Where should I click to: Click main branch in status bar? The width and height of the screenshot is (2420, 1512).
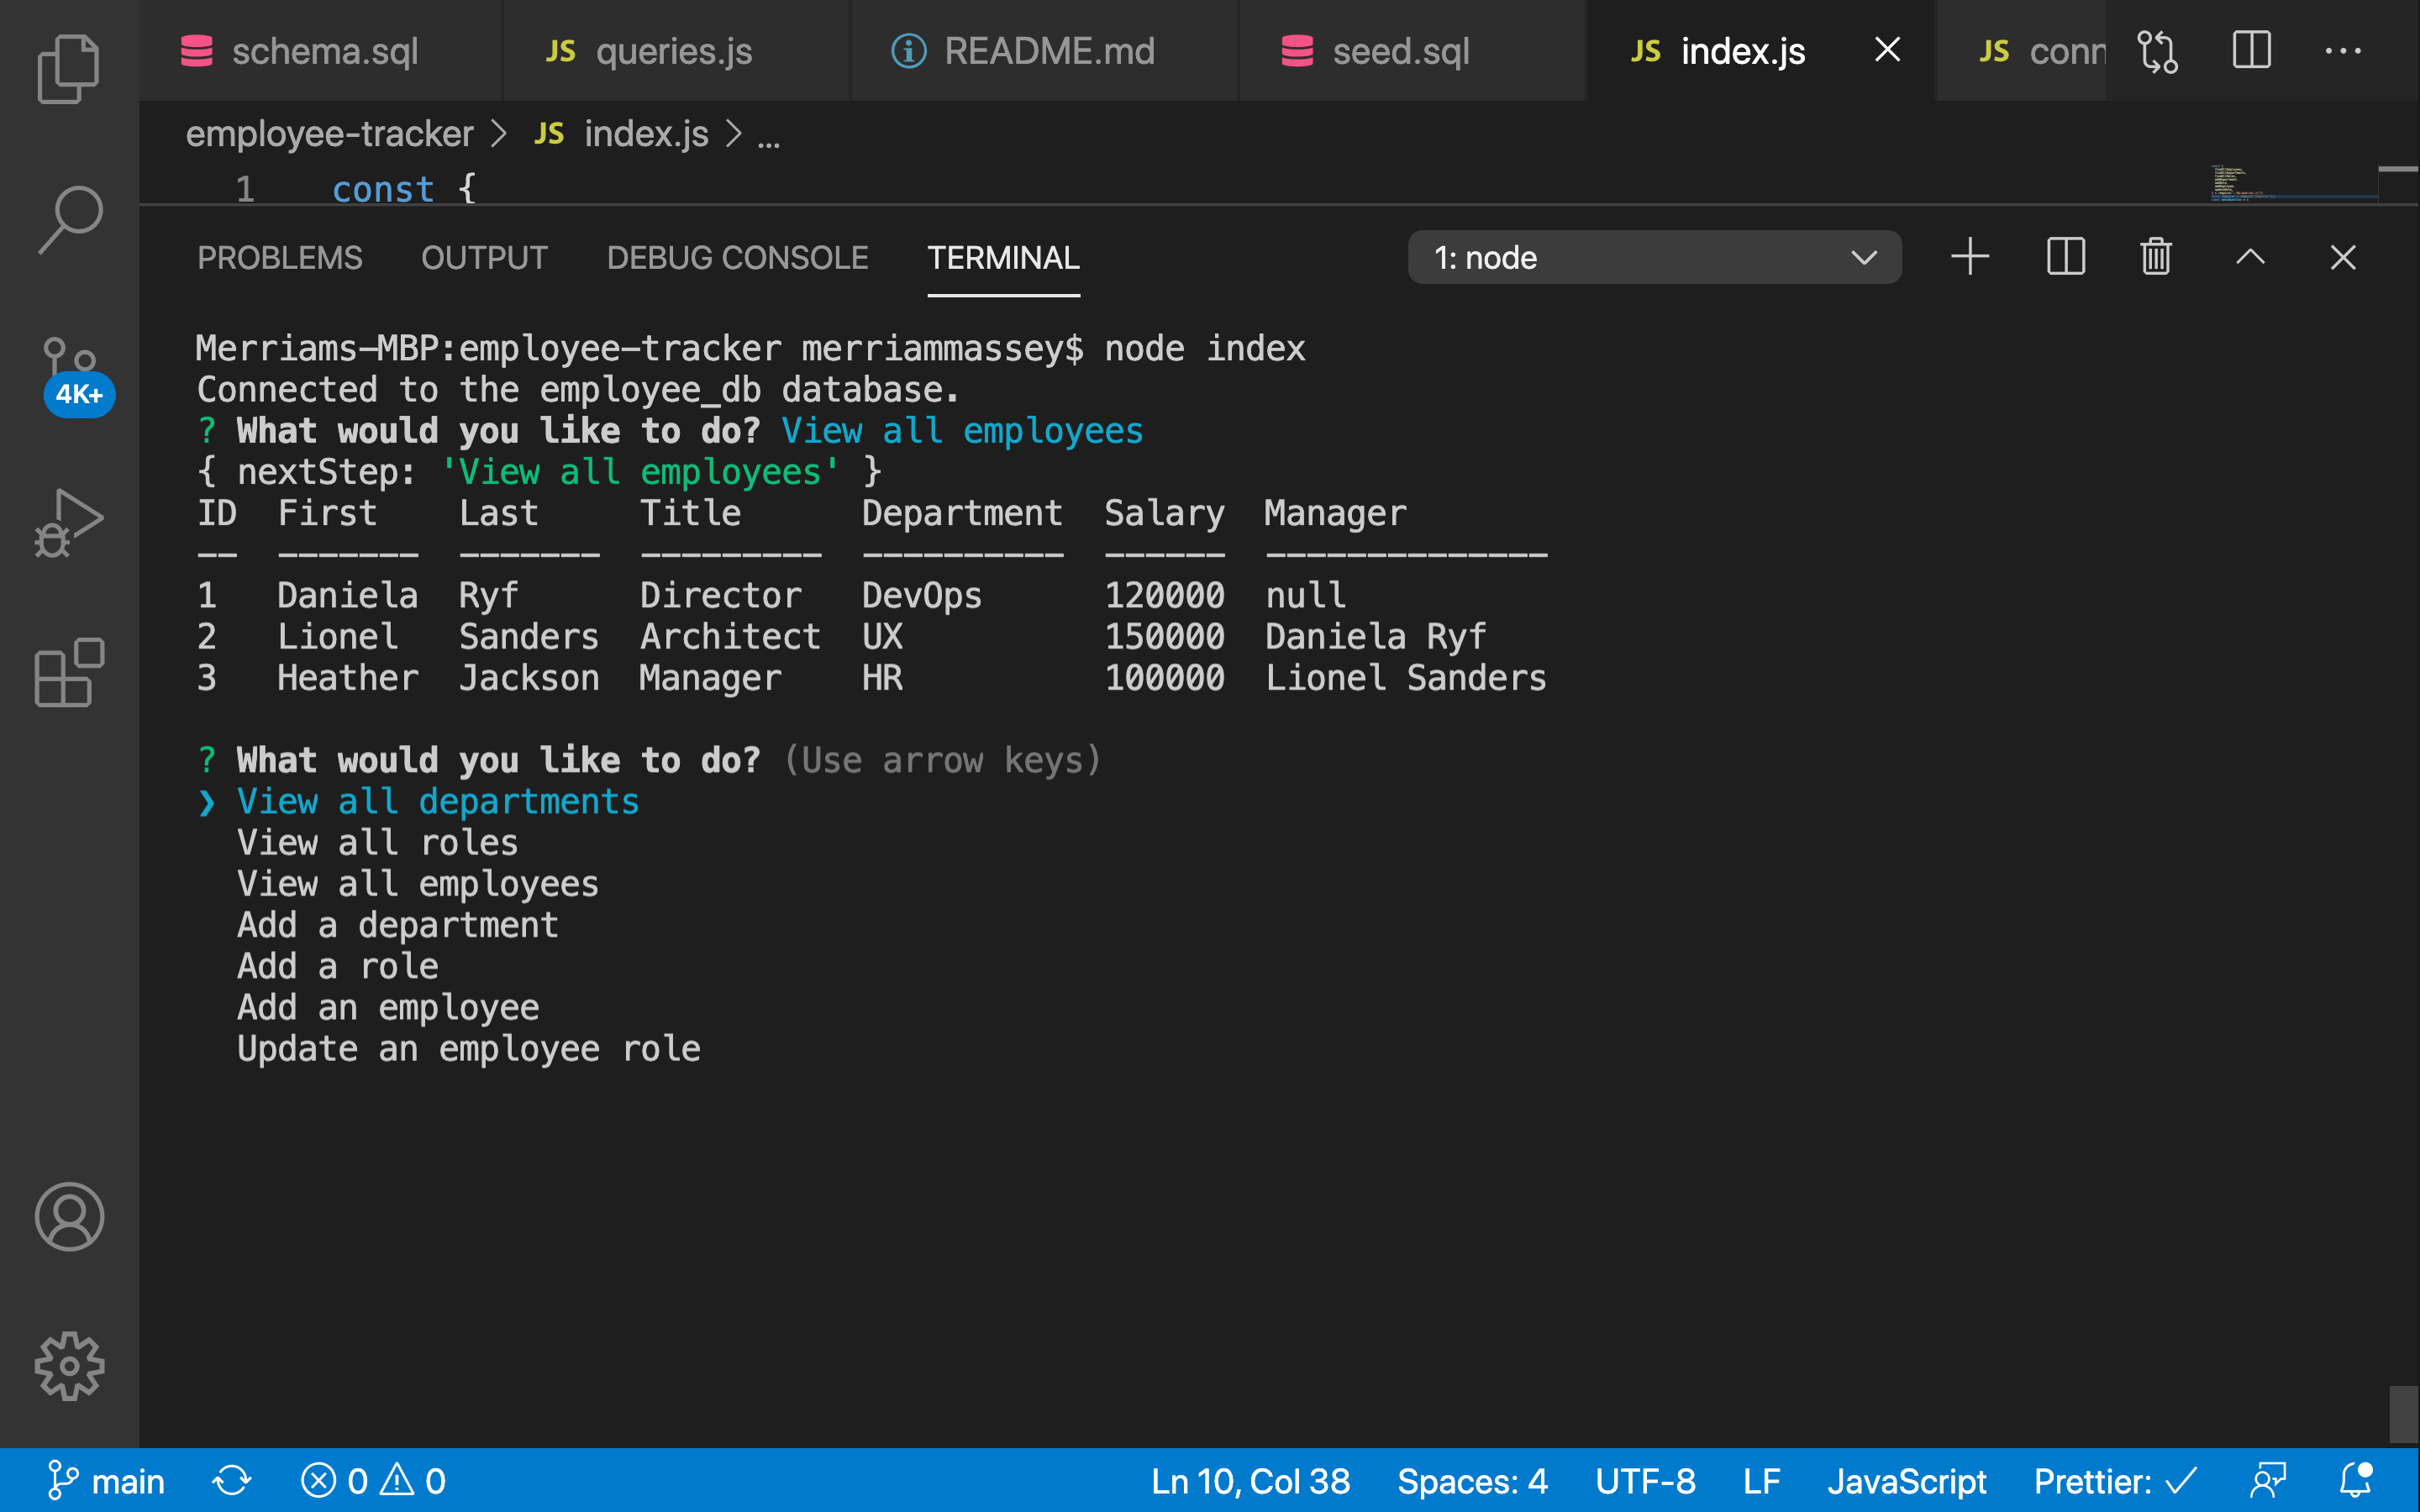coord(106,1481)
